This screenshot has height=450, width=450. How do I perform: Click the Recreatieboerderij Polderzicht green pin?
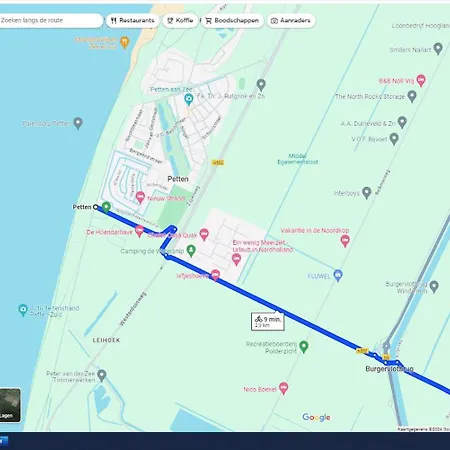303,347
